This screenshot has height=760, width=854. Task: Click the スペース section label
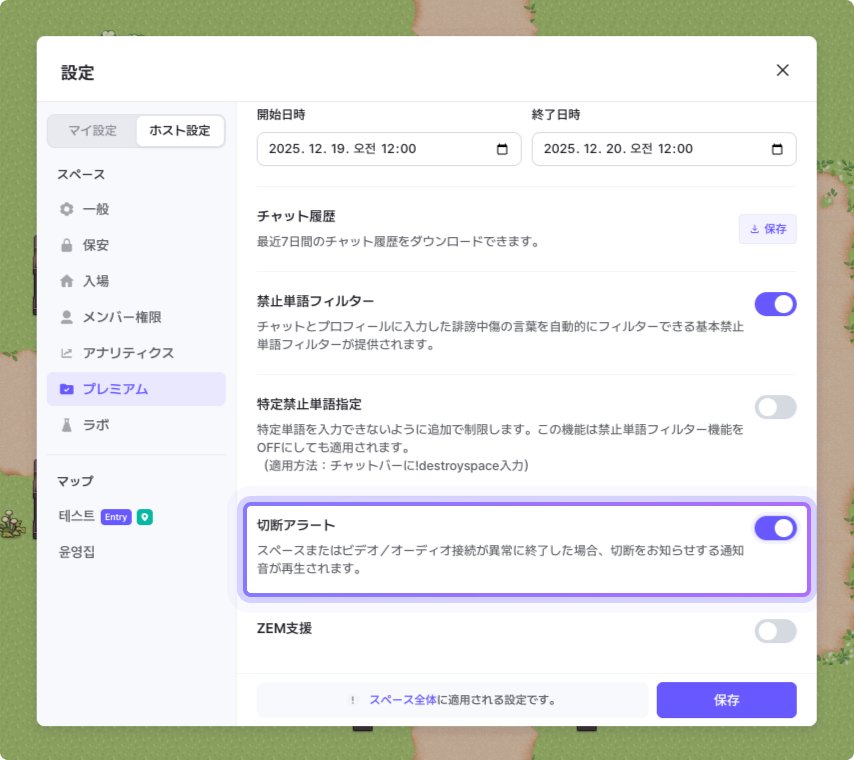pos(81,174)
